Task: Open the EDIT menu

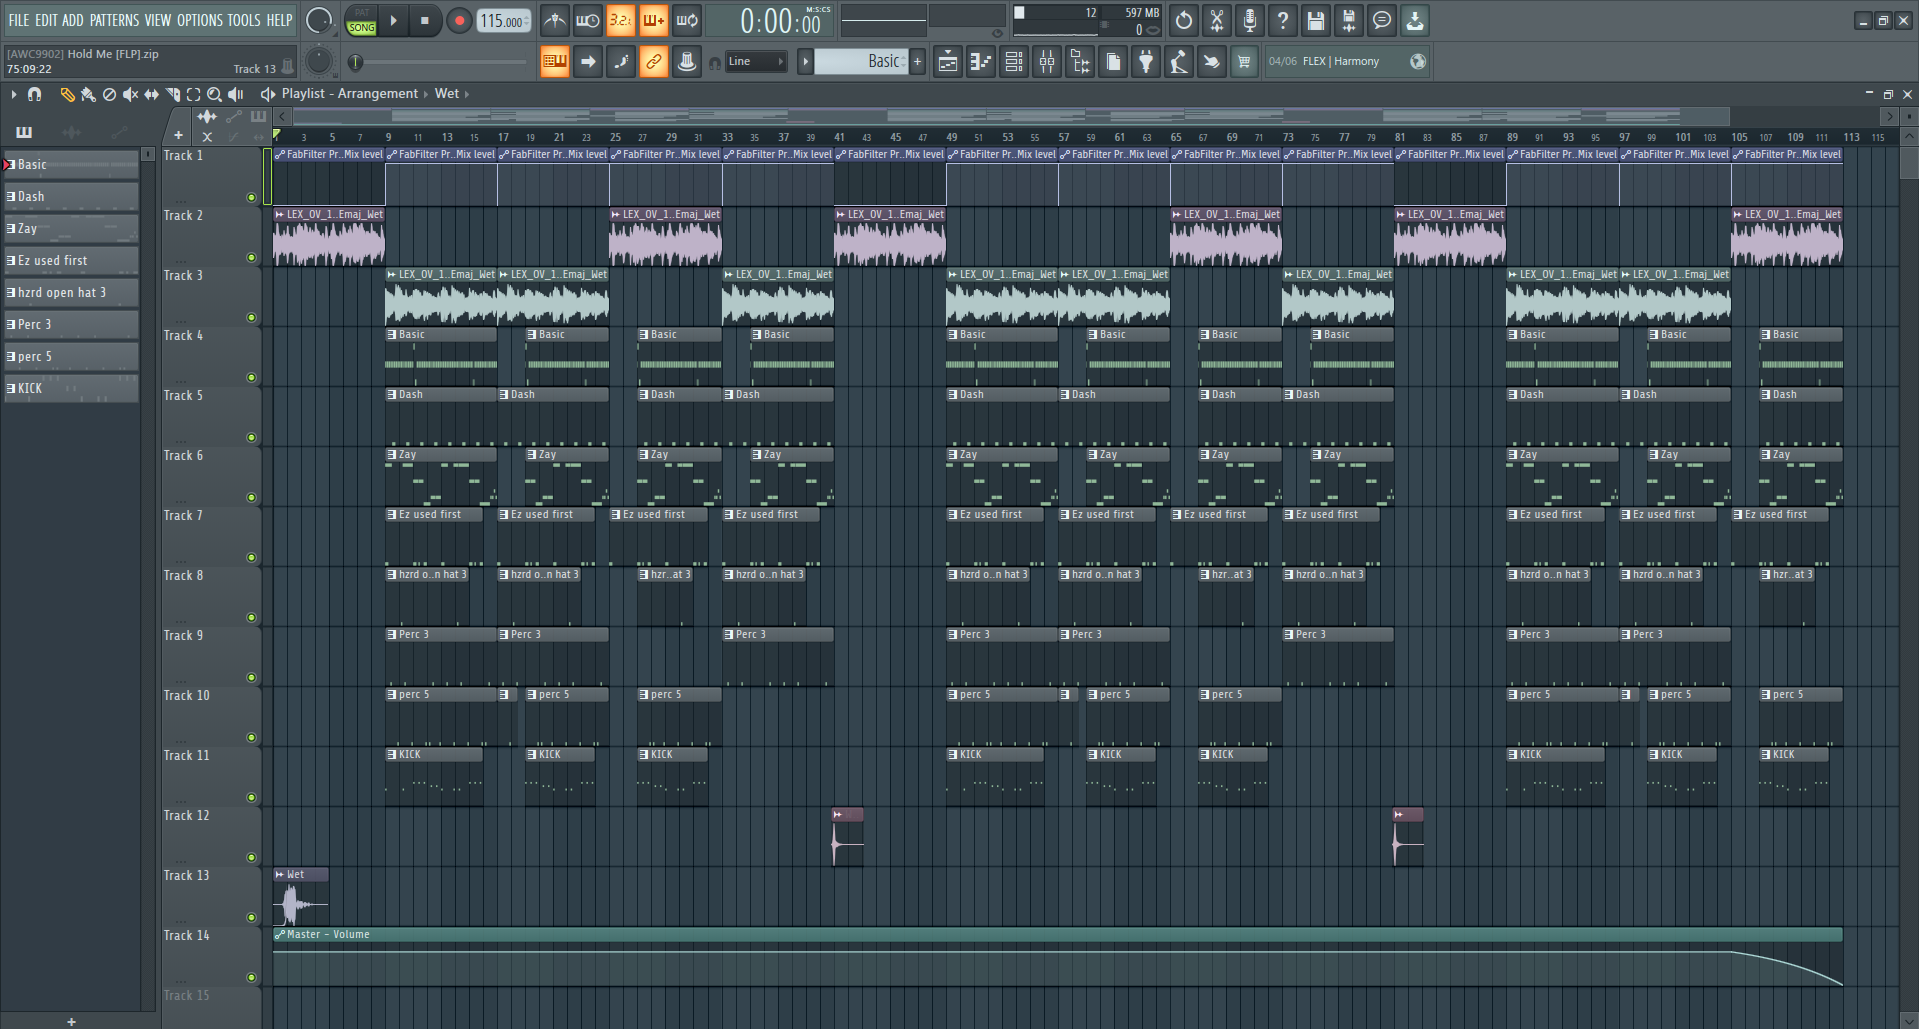Action: pos(46,20)
